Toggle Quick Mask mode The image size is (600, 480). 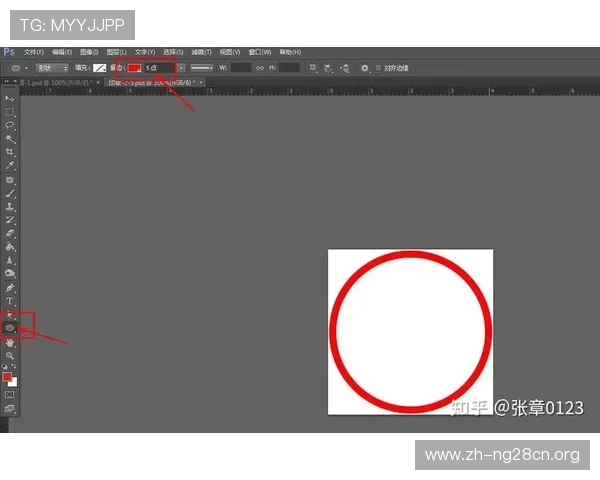[10, 395]
